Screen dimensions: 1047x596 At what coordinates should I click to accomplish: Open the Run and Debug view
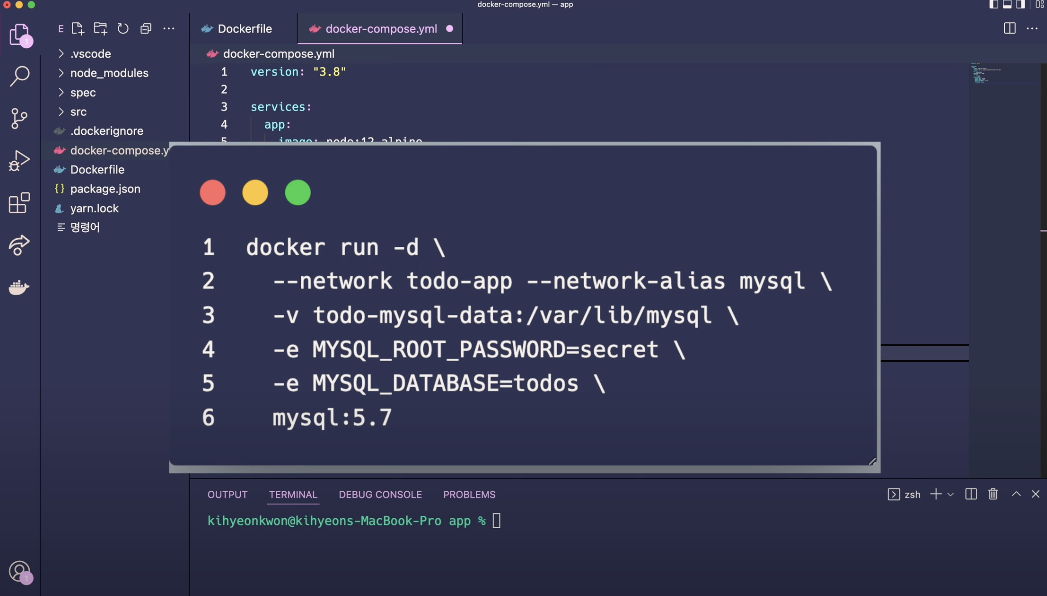[x=20, y=160]
